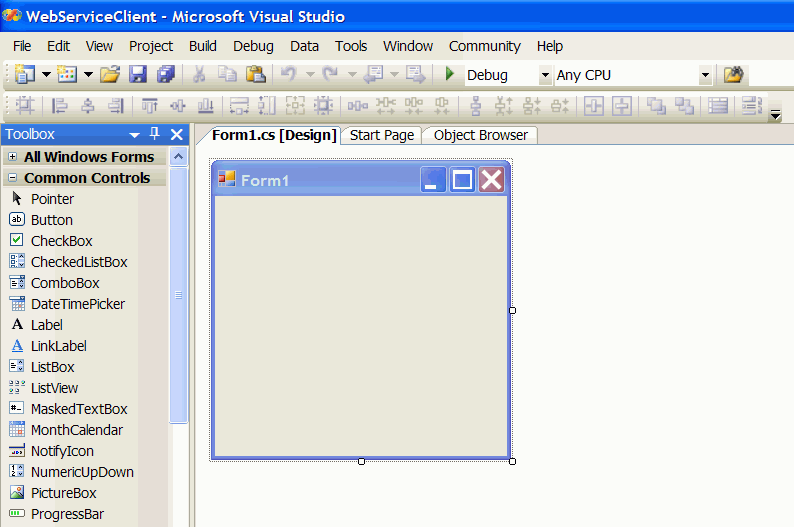This screenshot has width=794, height=527.
Task: Select the Form1.cs [Design] tab
Action: click(x=274, y=135)
